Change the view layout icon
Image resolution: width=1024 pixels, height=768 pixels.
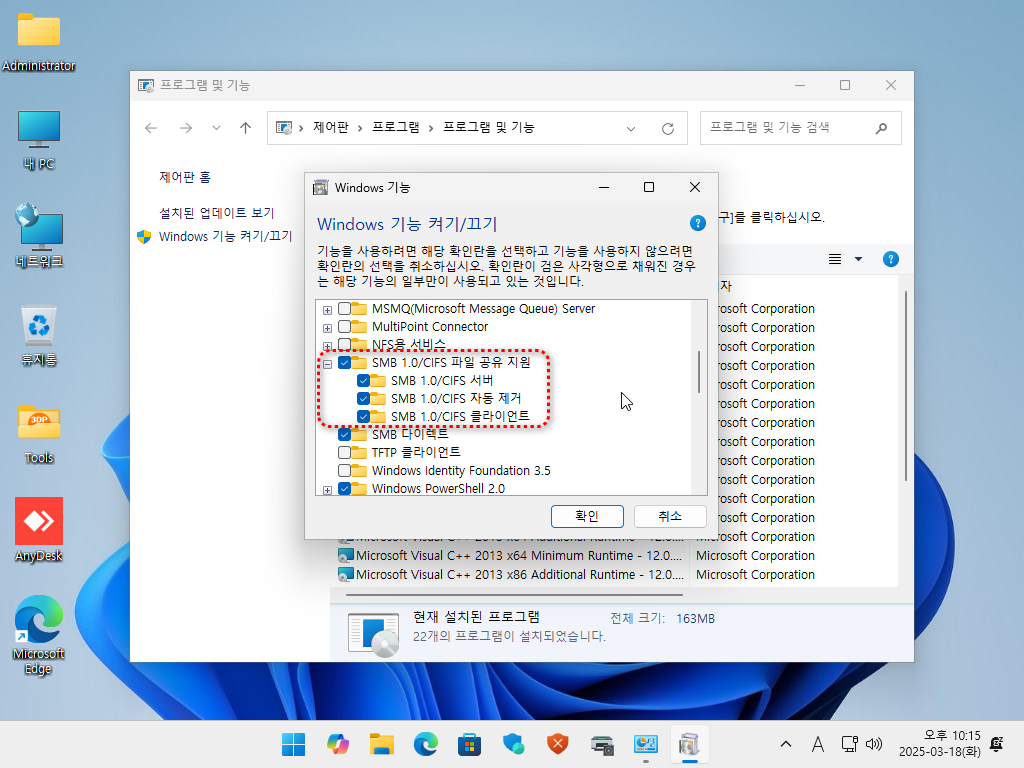[835, 259]
